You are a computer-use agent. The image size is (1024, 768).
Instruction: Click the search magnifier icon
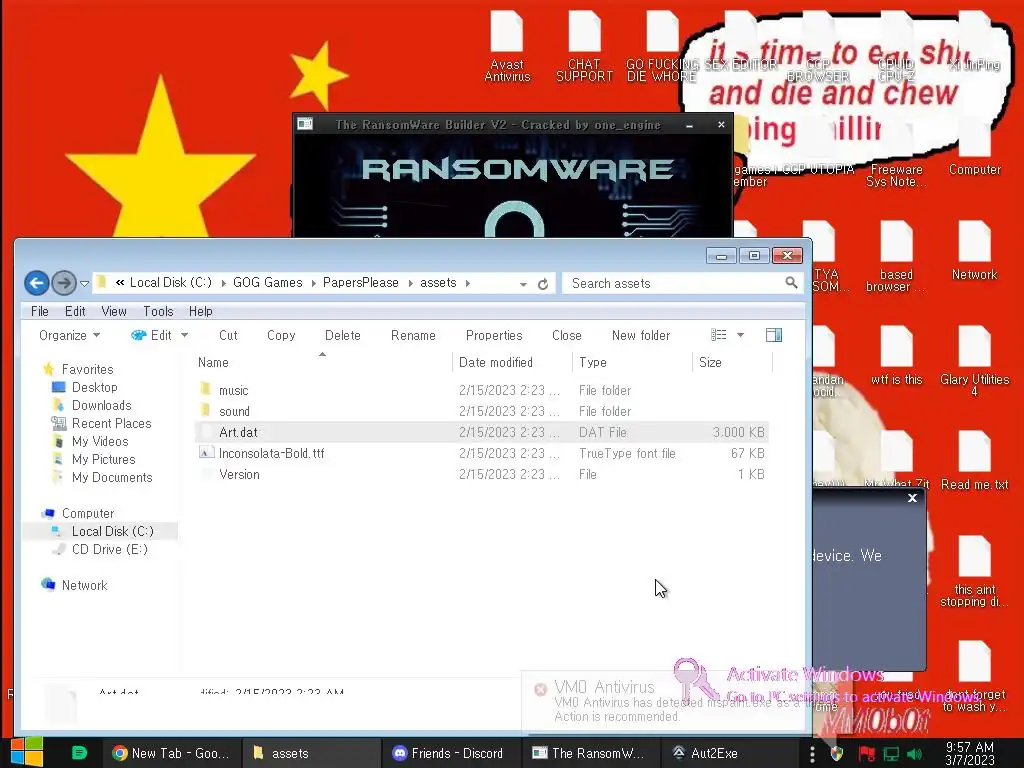pos(791,282)
